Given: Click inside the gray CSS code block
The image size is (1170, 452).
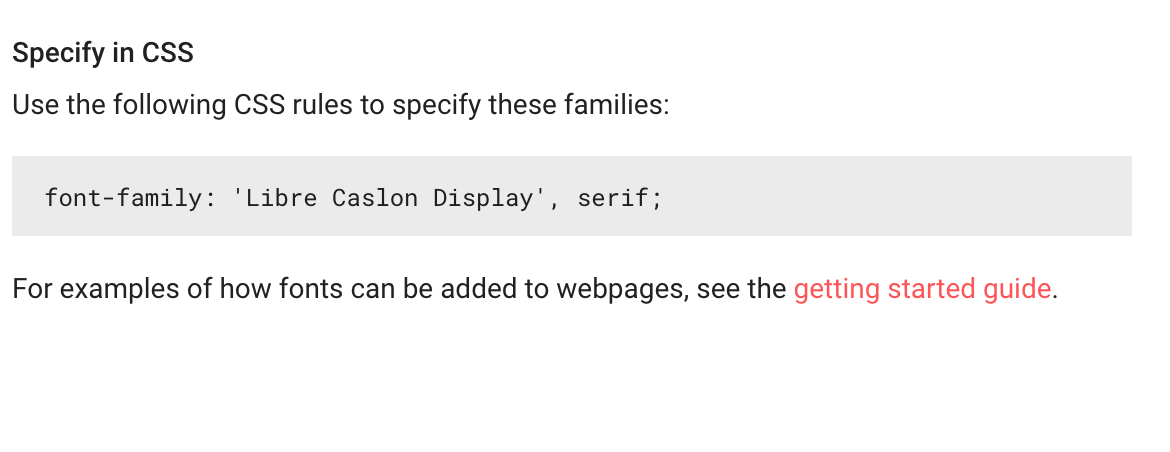Looking at the screenshot, I should 572,196.
